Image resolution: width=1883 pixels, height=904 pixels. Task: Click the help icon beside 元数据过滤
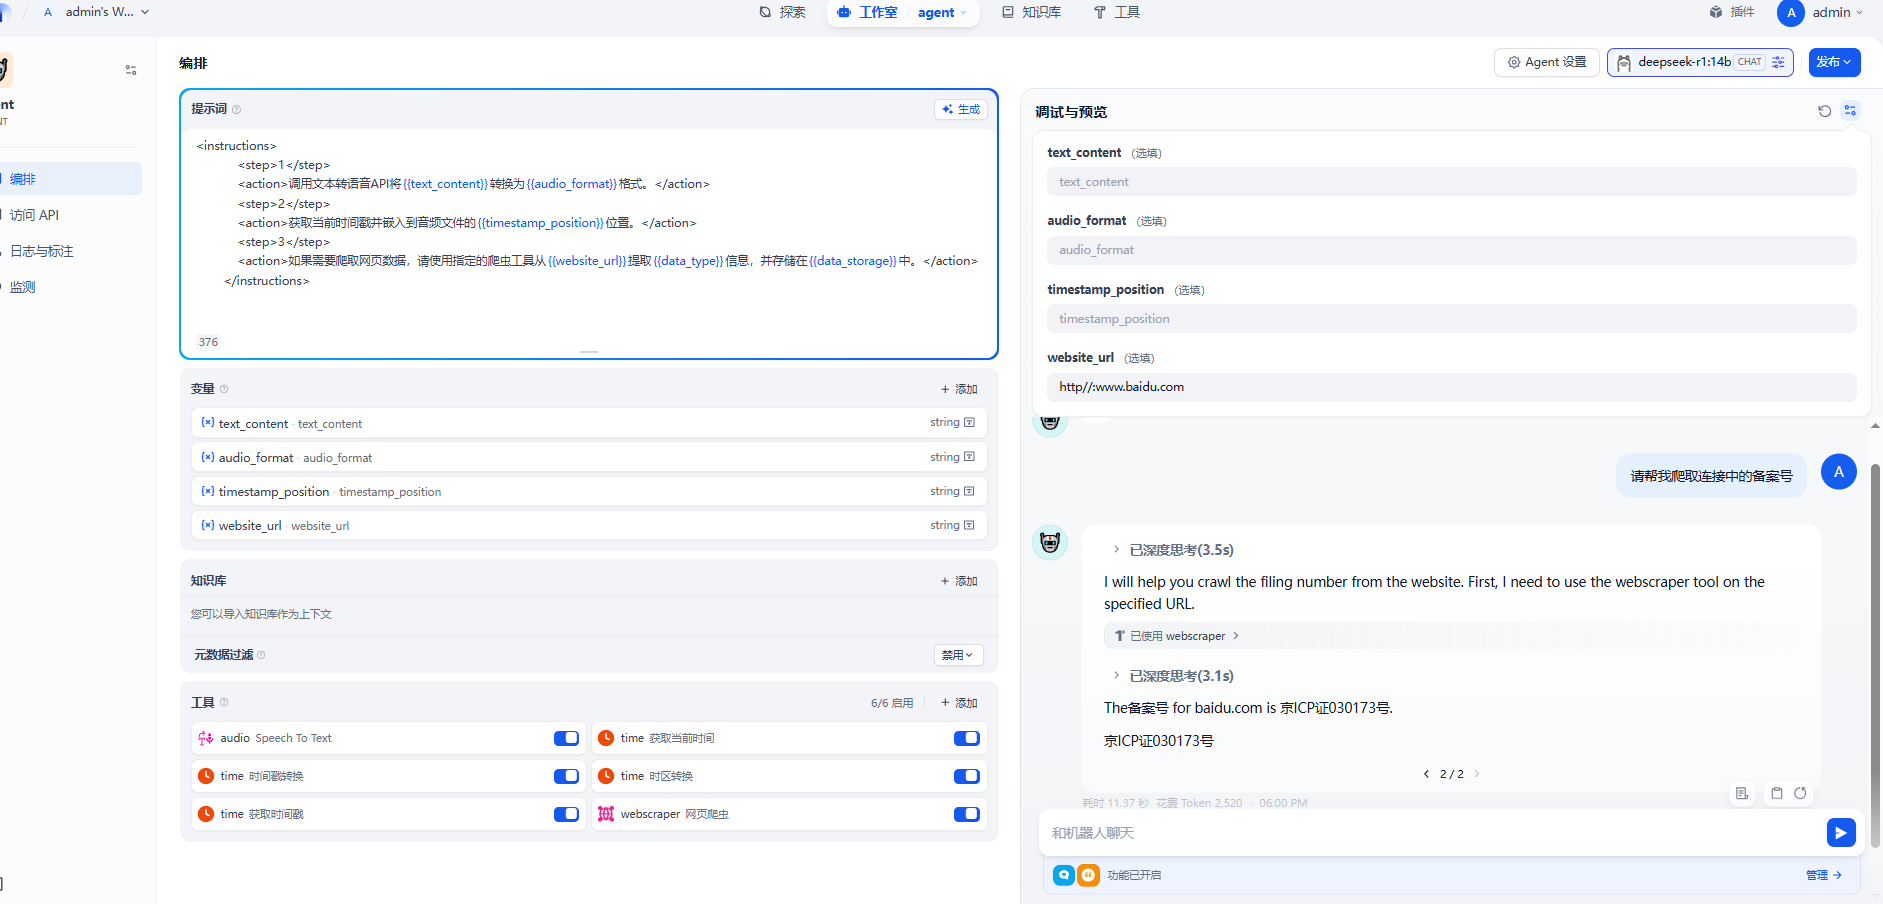point(261,655)
